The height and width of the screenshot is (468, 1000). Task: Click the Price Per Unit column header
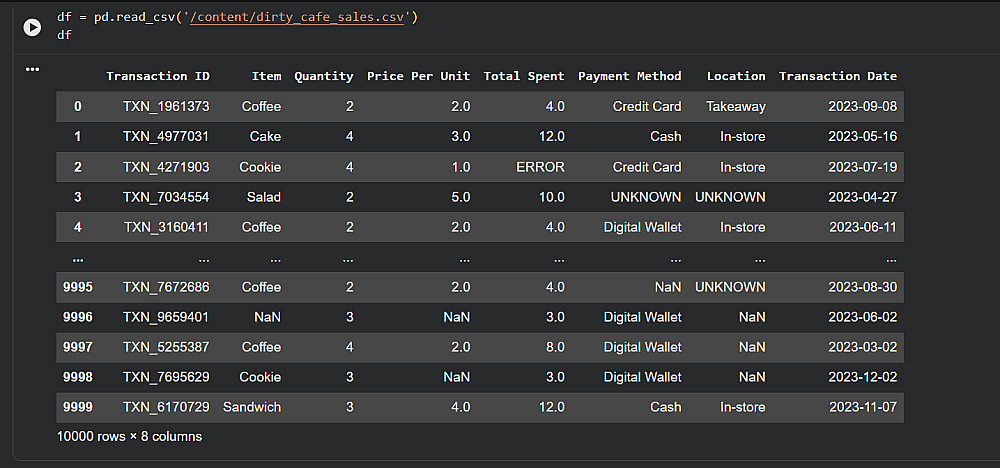[x=418, y=76]
